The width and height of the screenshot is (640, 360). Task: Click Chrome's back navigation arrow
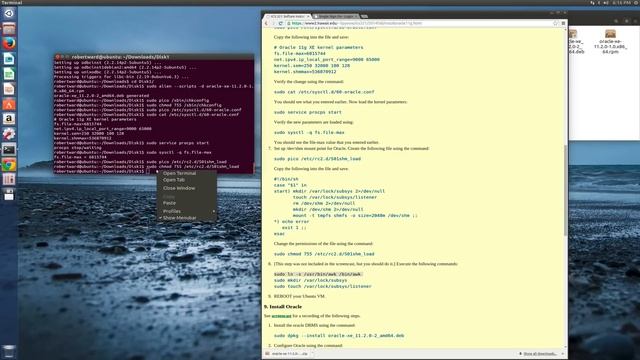tap(267, 23)
